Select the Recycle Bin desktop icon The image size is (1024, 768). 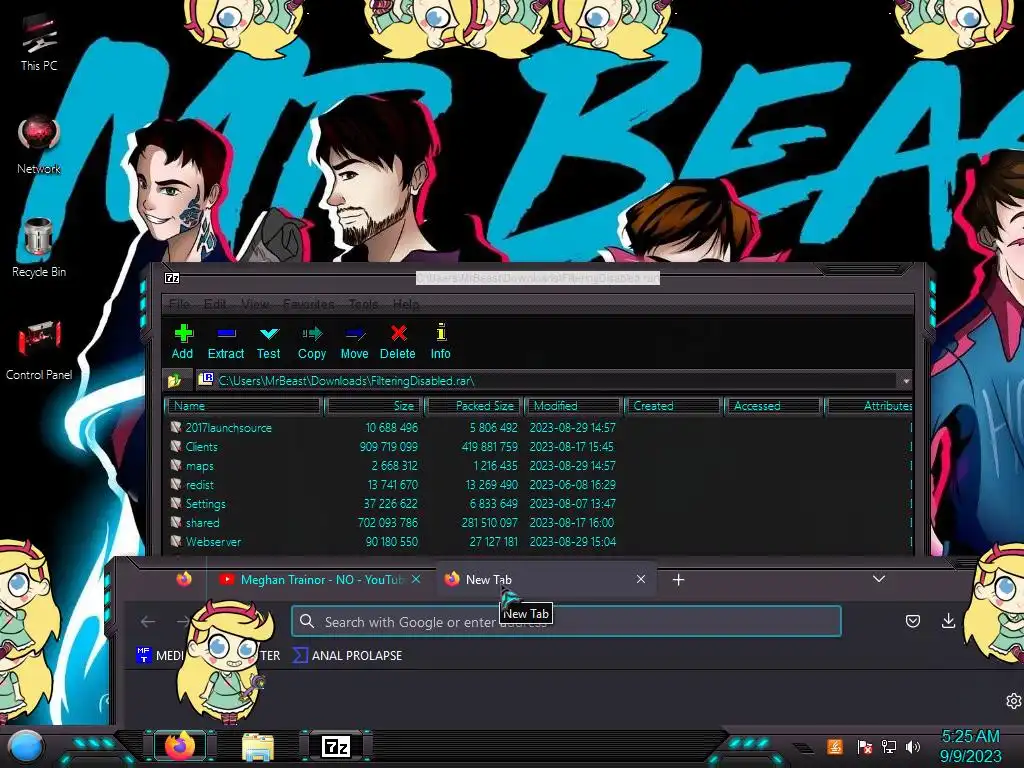tap(39, 248)
